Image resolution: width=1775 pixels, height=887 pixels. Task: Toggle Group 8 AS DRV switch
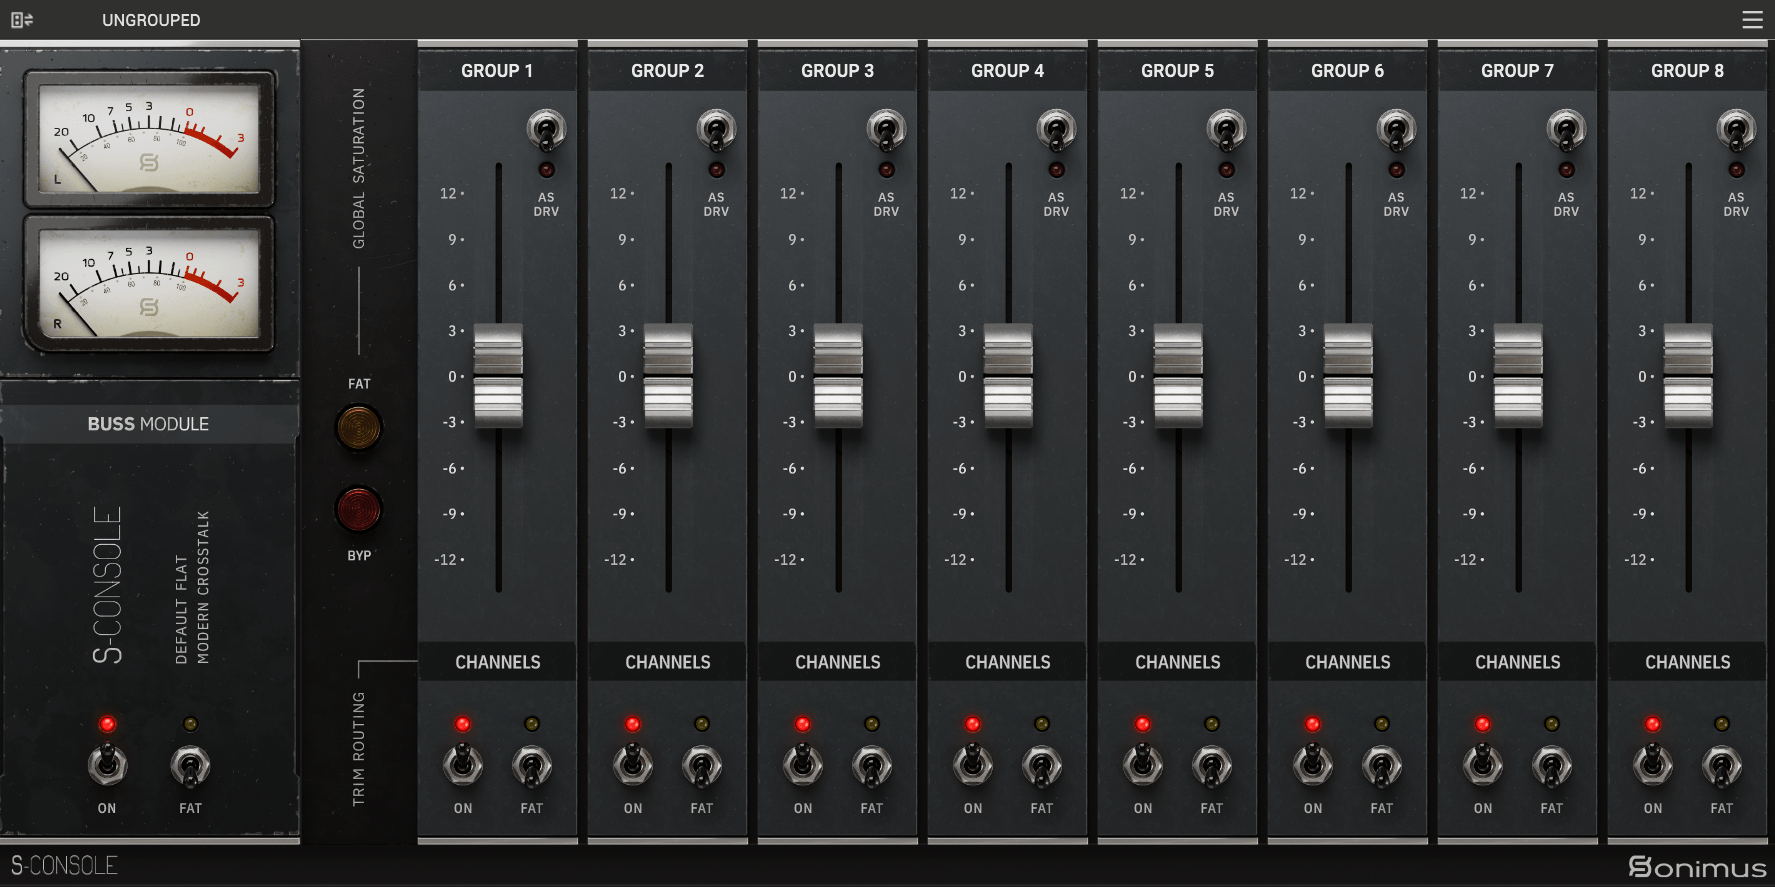pyautogui.click(x=1736, y=130)
